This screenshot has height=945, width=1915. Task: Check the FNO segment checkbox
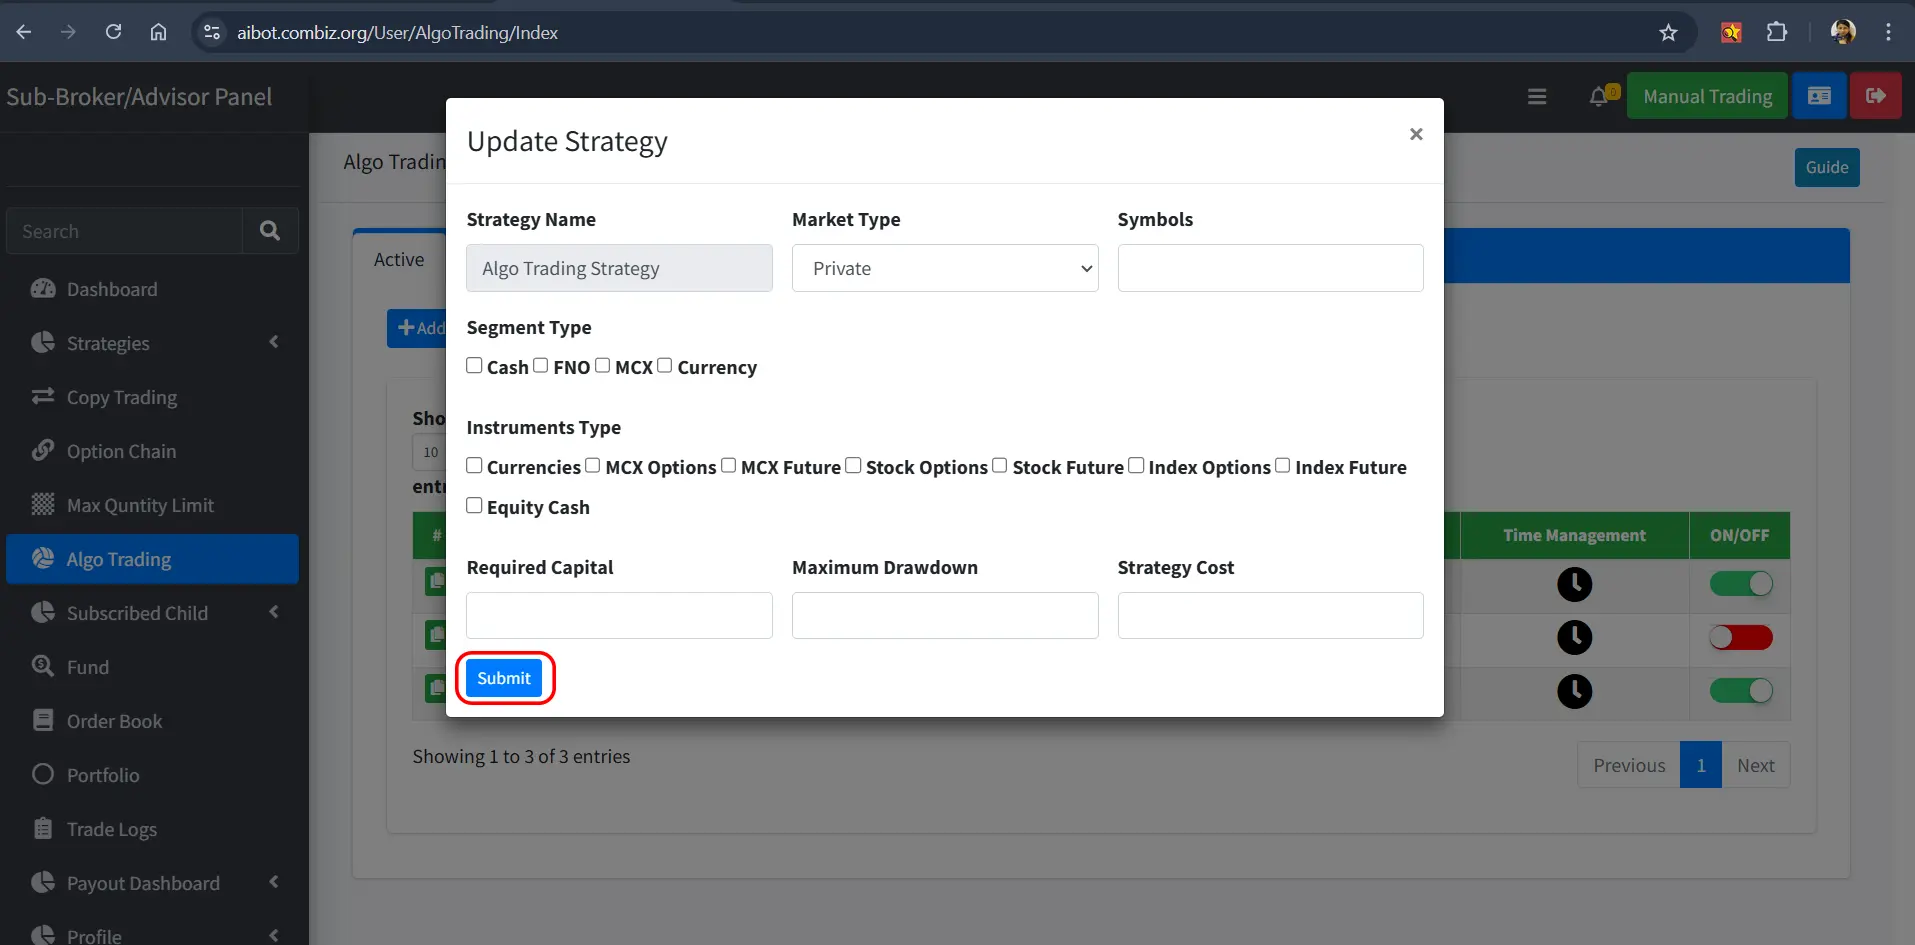click(540, 365)
